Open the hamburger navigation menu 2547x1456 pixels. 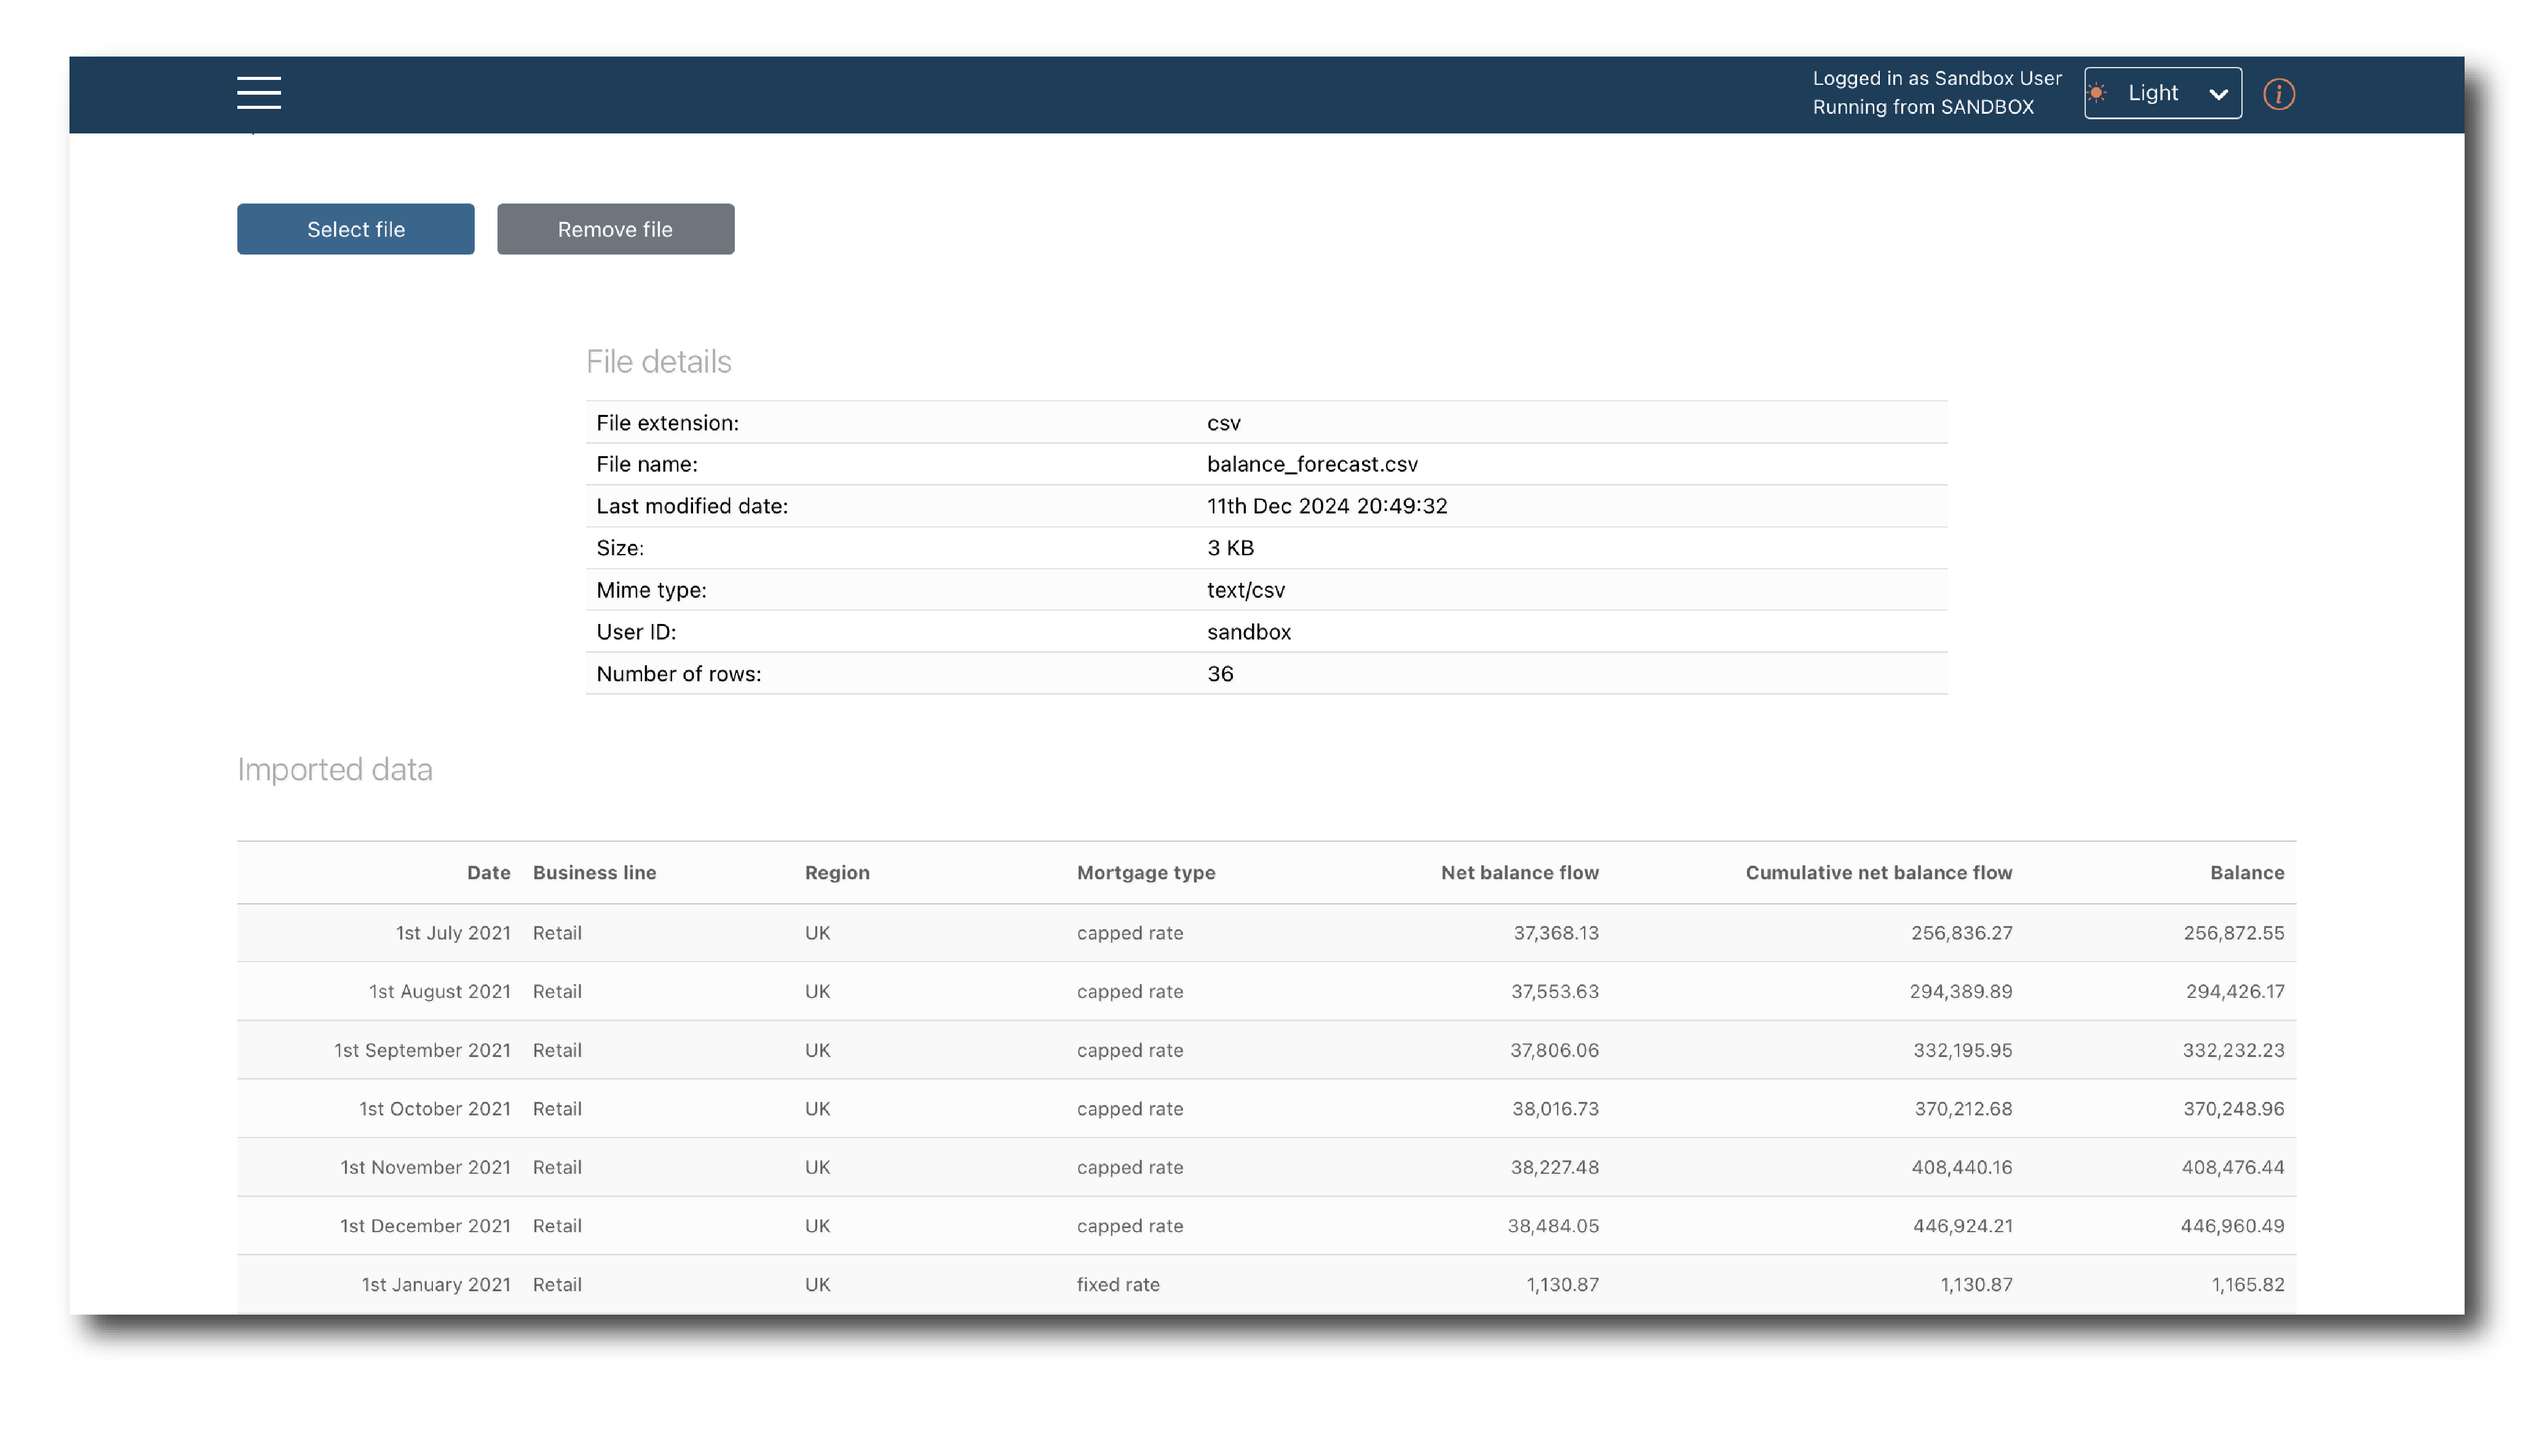click(x=259, y=93)
